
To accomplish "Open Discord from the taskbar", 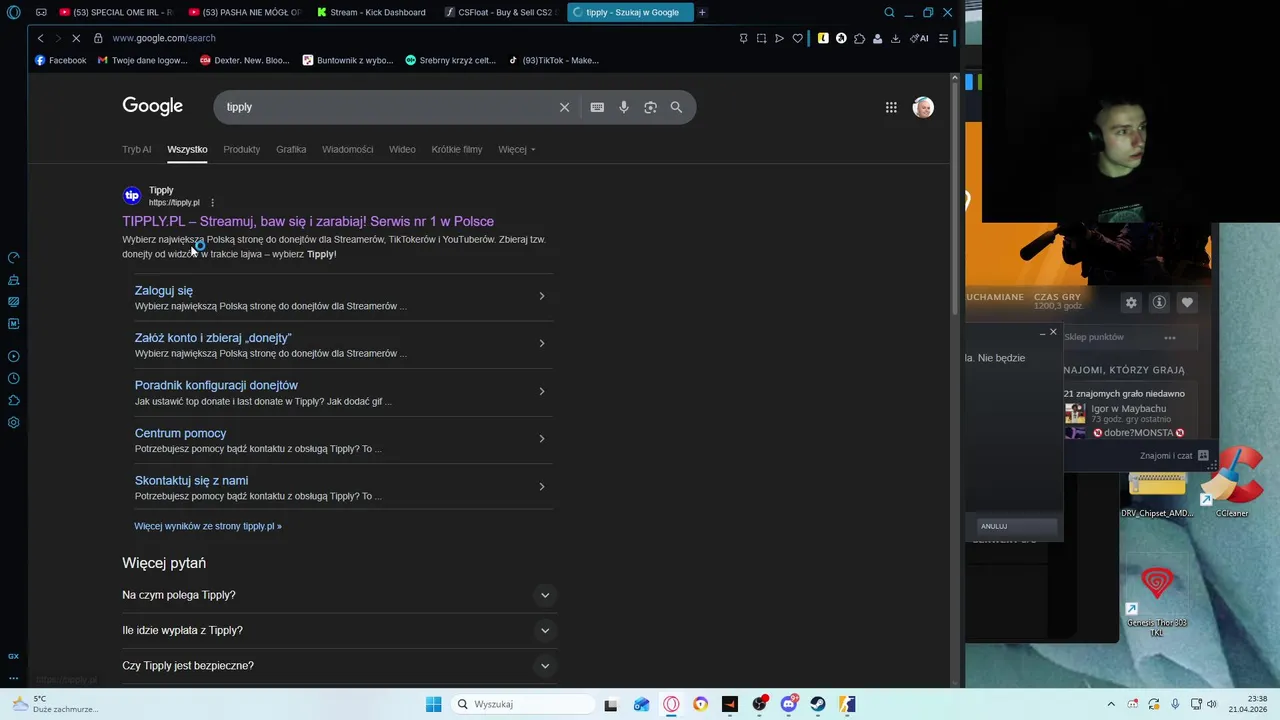I will [x=789, y=704].
